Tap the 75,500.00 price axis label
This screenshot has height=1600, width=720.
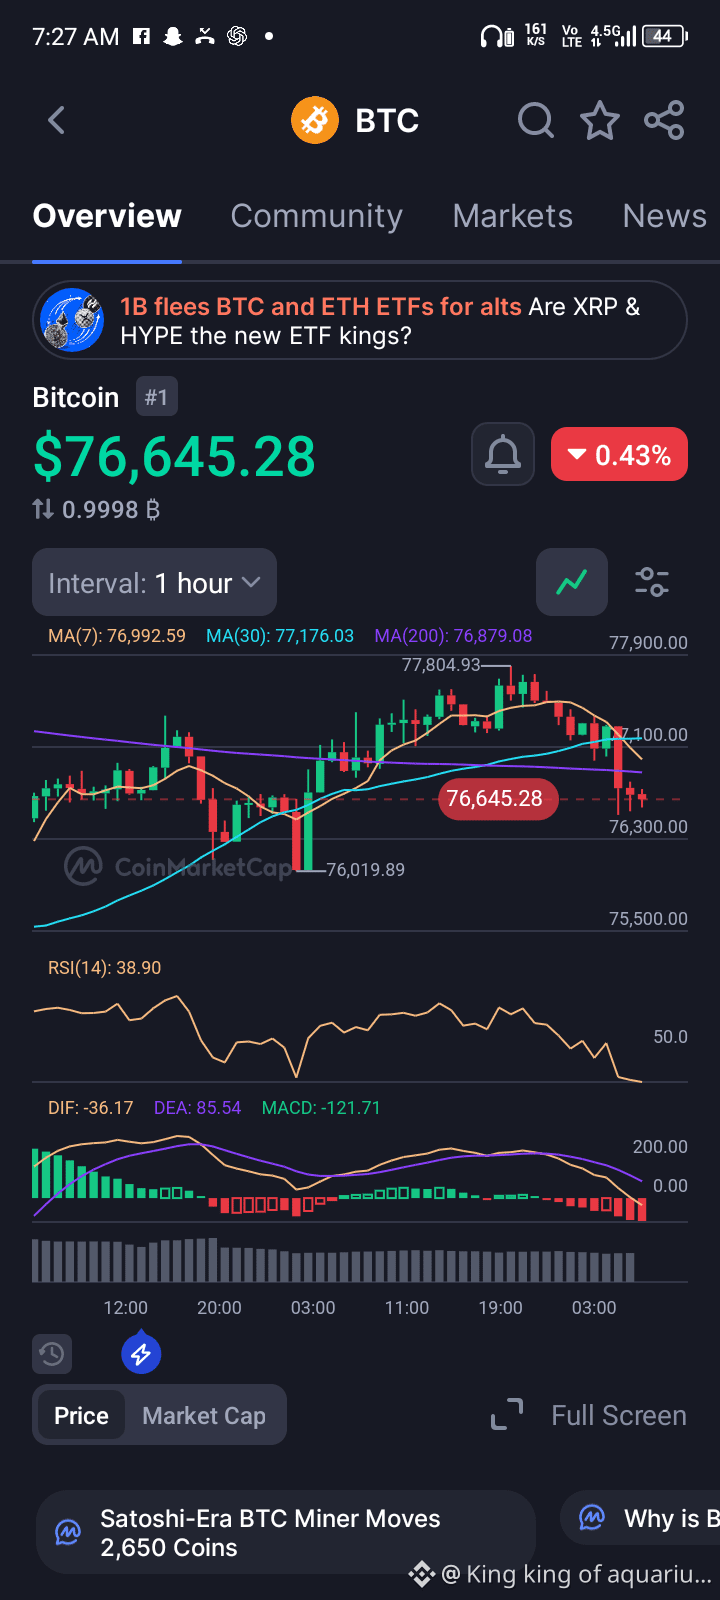(x=648, y=918)
